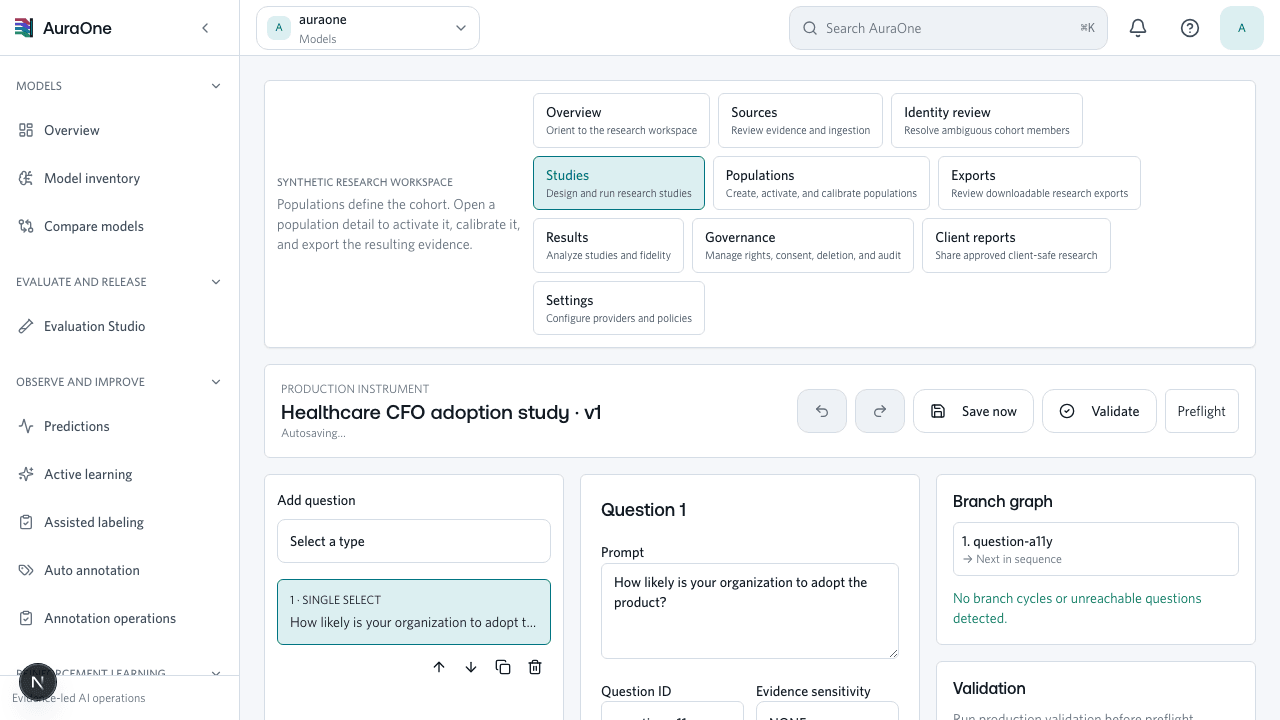The height and width of the screenshot is (720, 1280).
Task: Click Save now button
Action: (973, 411)
